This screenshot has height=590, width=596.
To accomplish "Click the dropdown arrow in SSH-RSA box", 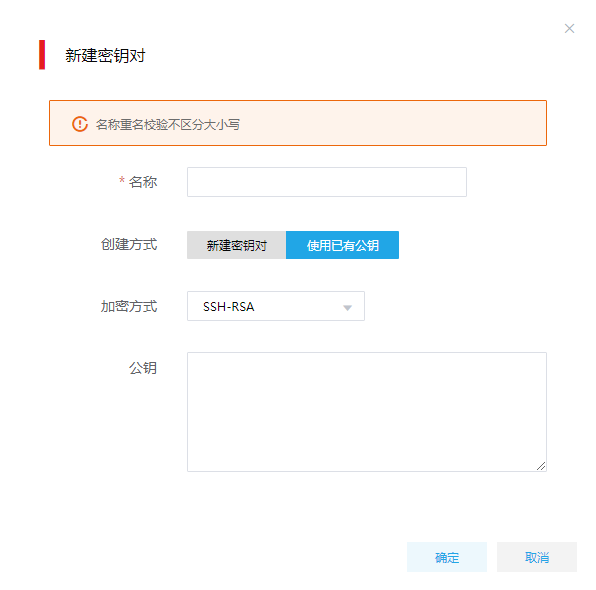I will coord(347,308).
